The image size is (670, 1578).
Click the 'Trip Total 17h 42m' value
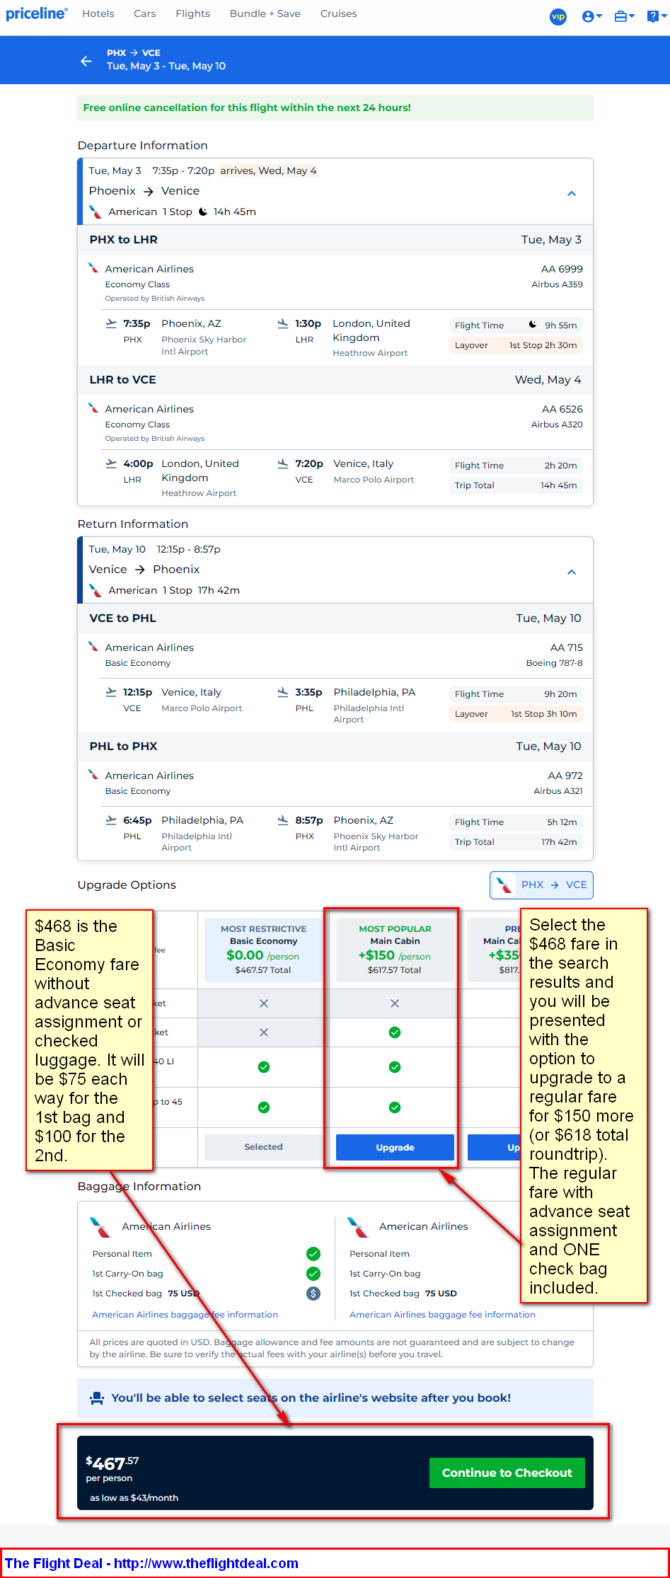coord(559,842)
